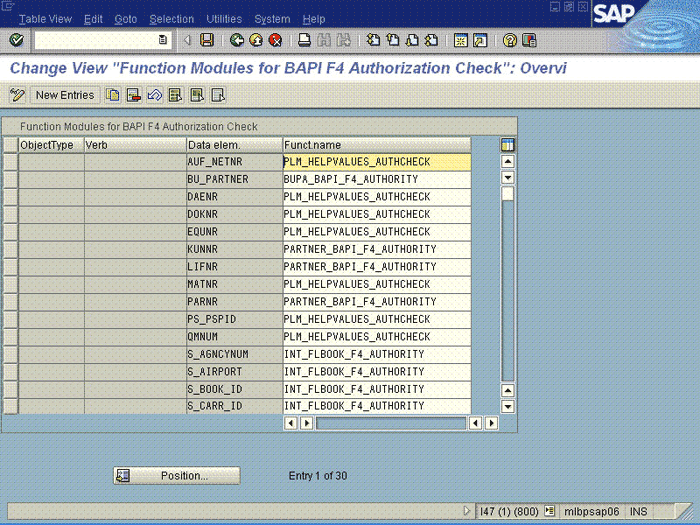
Task: Click the yellow Exit arrow icon
Action: (x=256, y=40)
